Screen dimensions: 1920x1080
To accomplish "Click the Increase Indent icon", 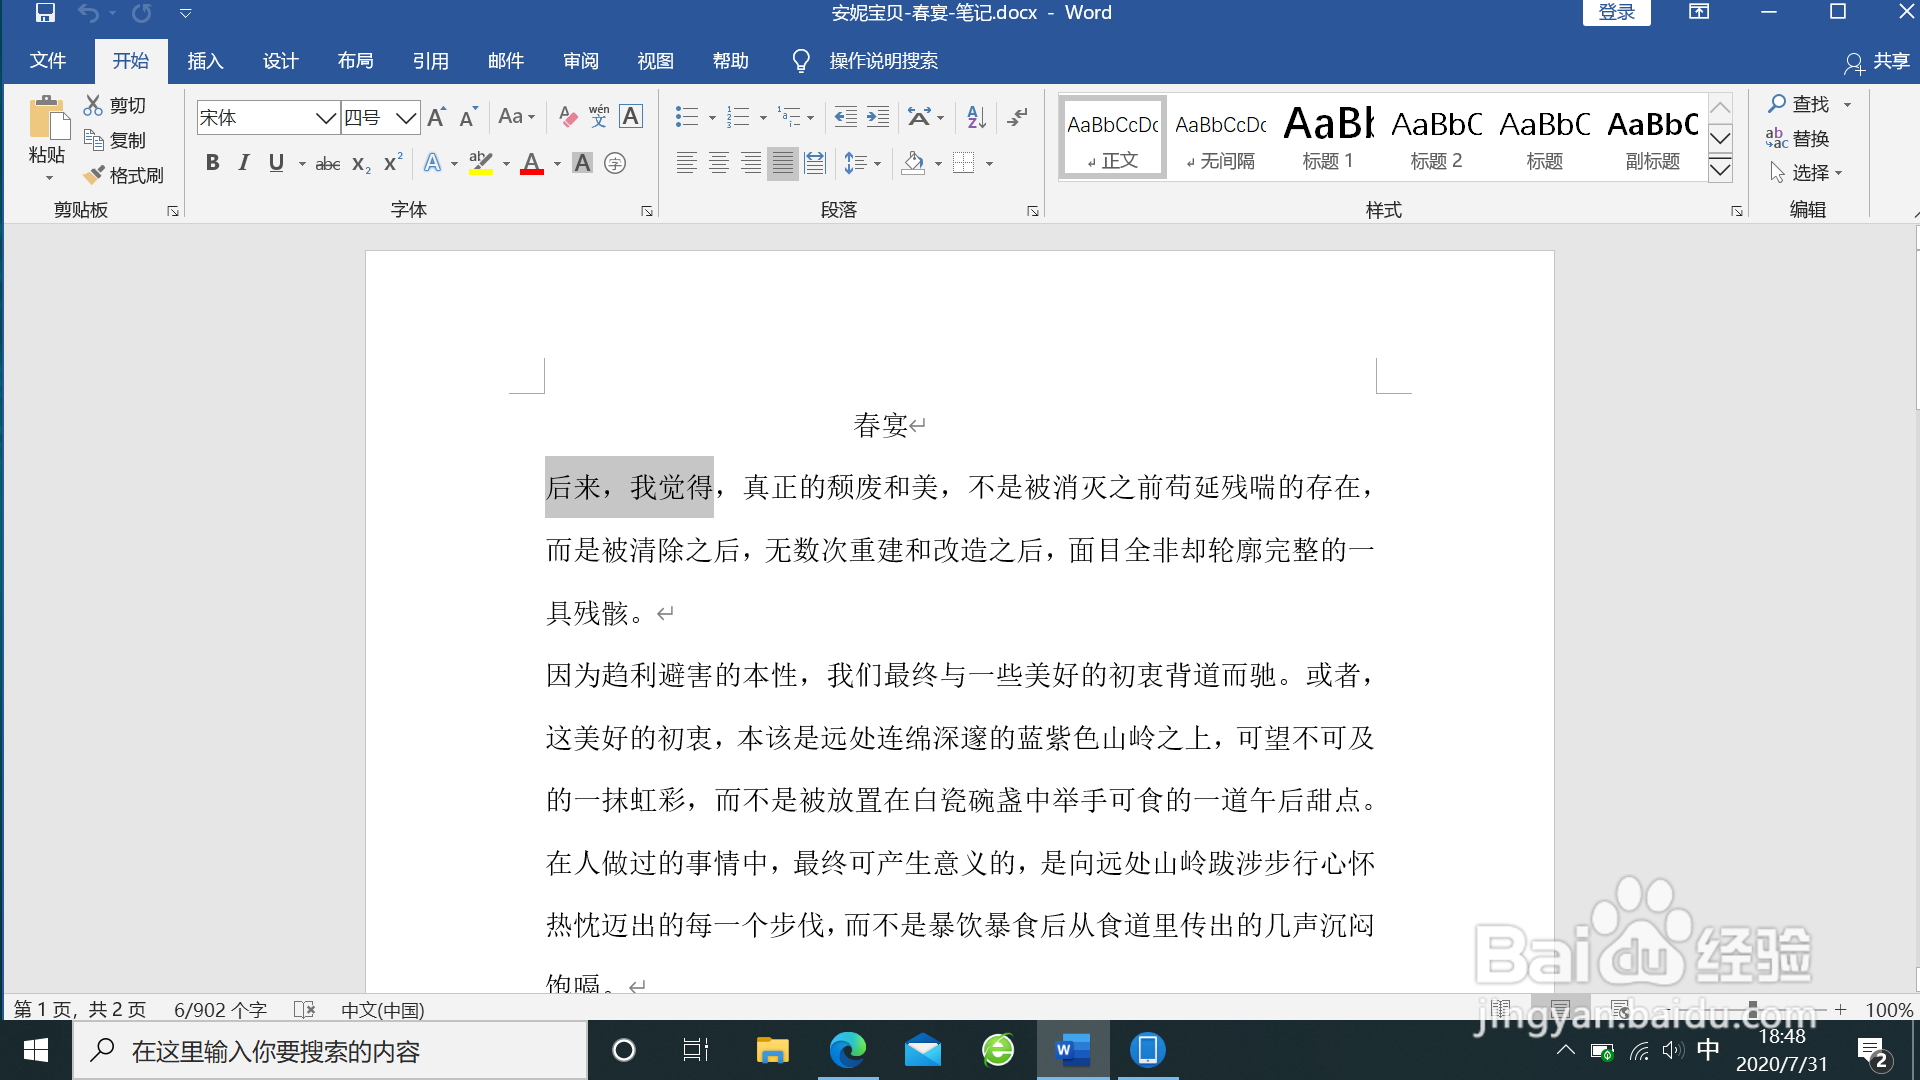I will 878,117.
